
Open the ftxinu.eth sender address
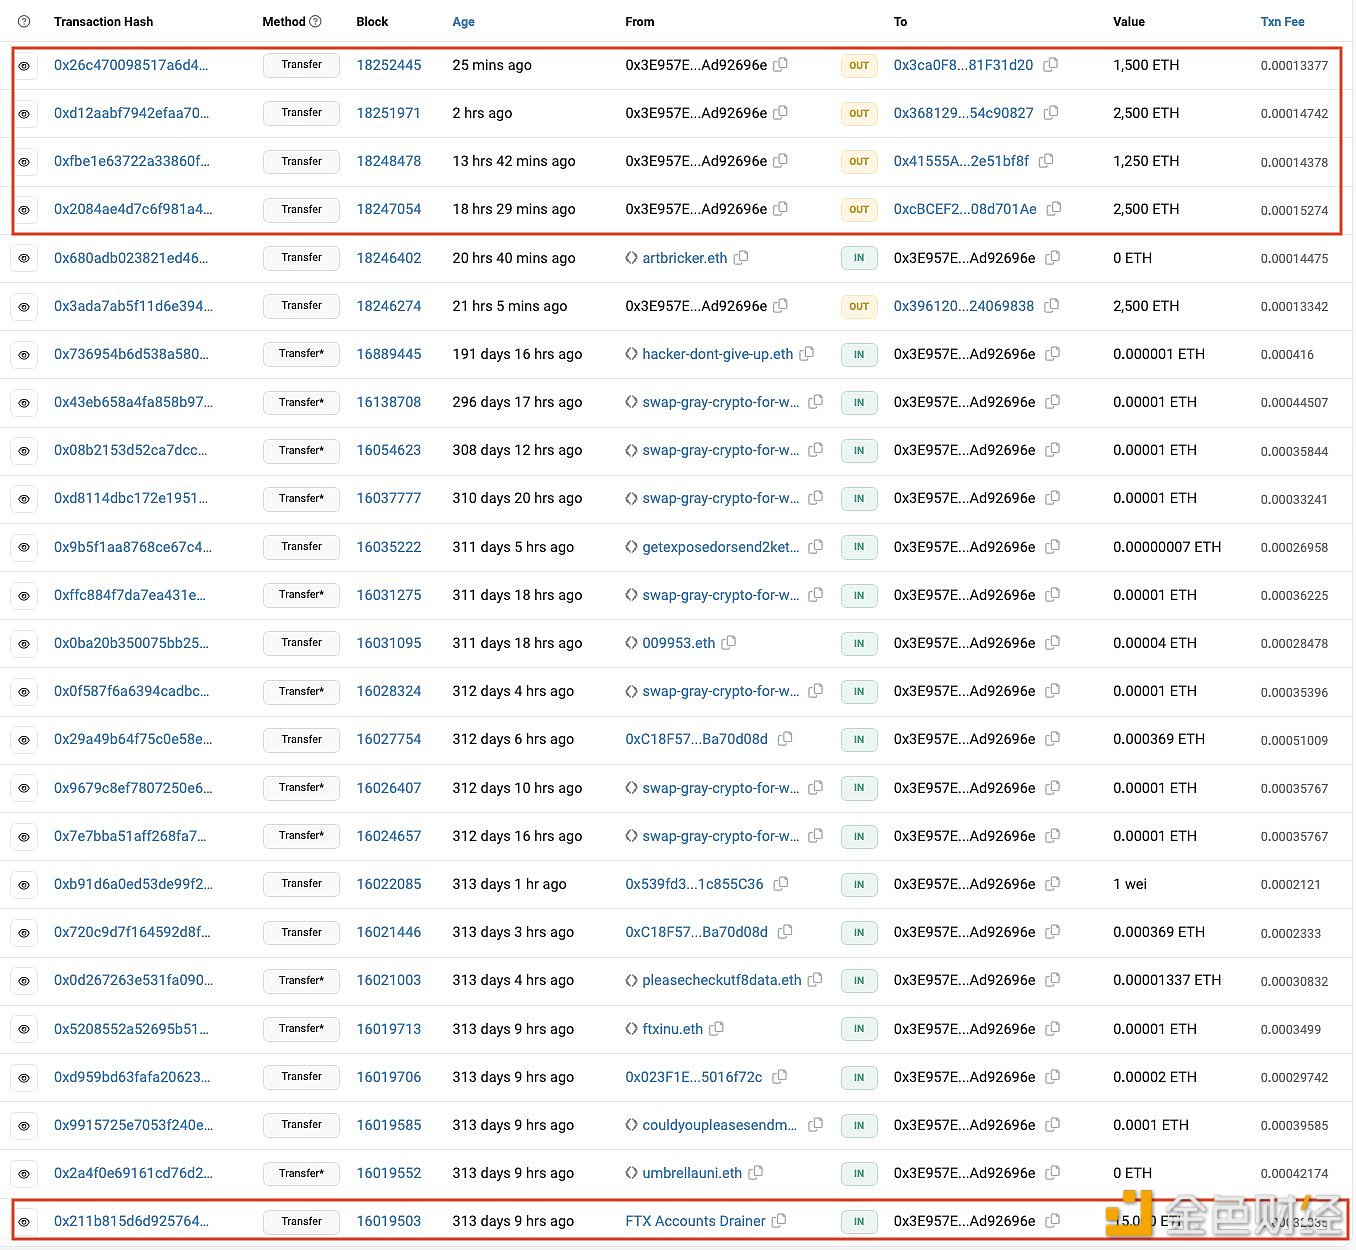[672, 1029]
